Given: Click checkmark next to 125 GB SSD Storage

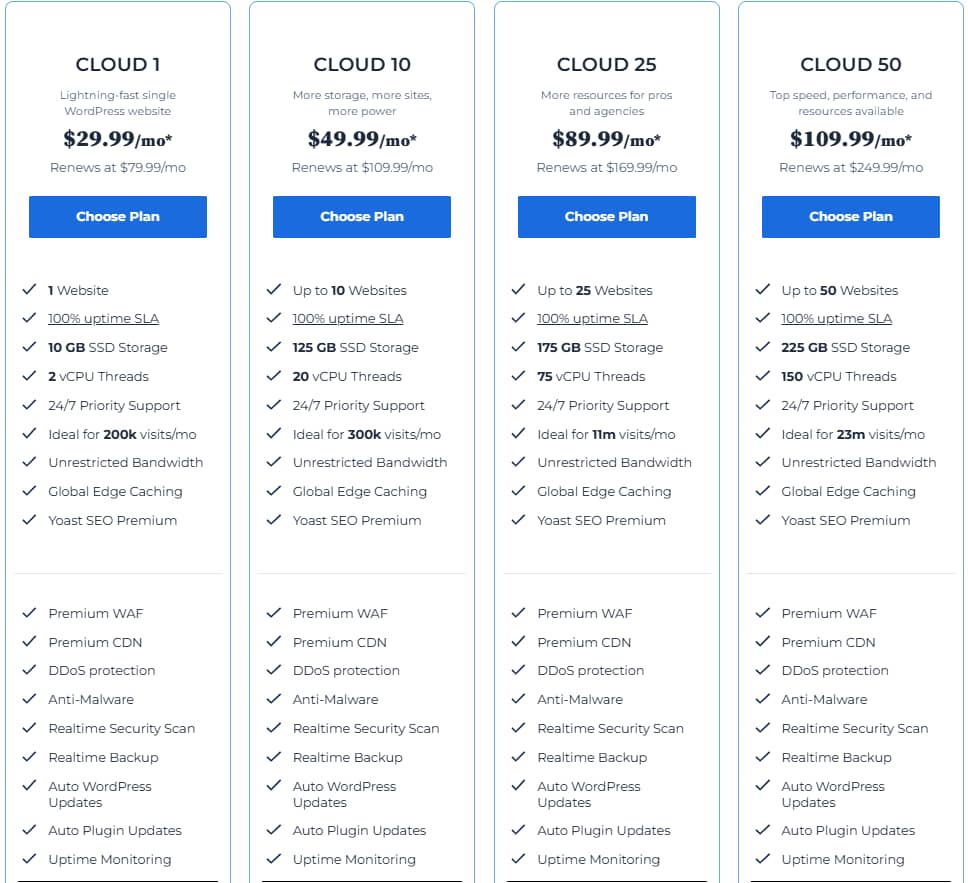Looking at the screenshot, I should pos(274,348).
